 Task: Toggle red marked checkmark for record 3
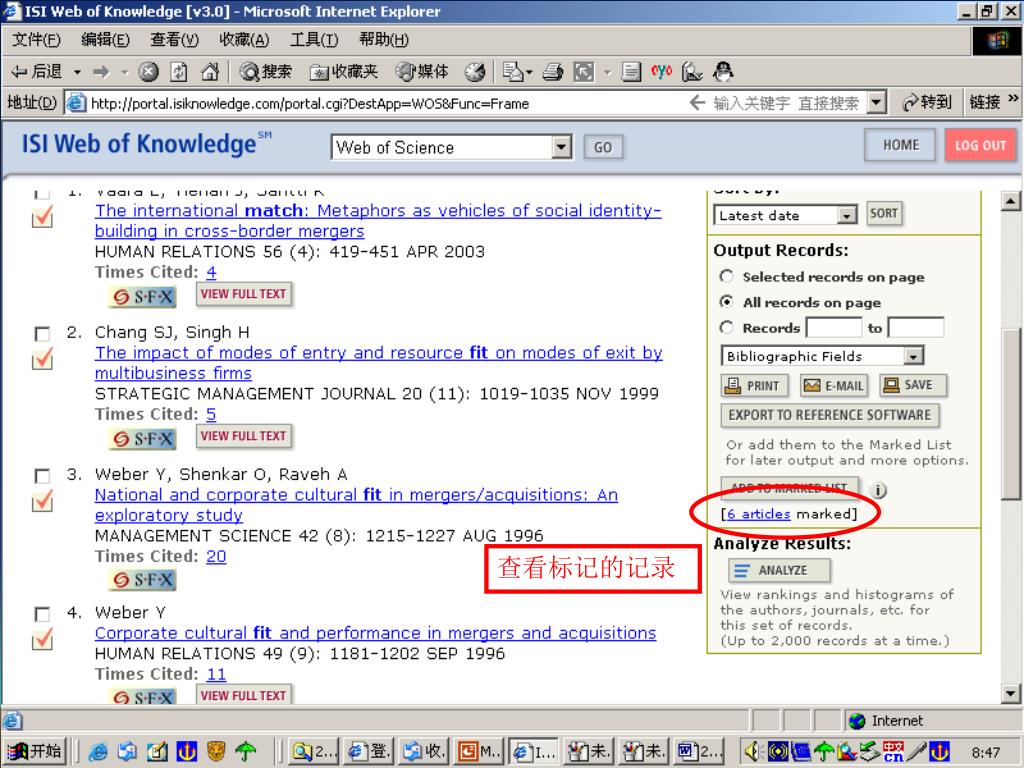coord(42,500)
